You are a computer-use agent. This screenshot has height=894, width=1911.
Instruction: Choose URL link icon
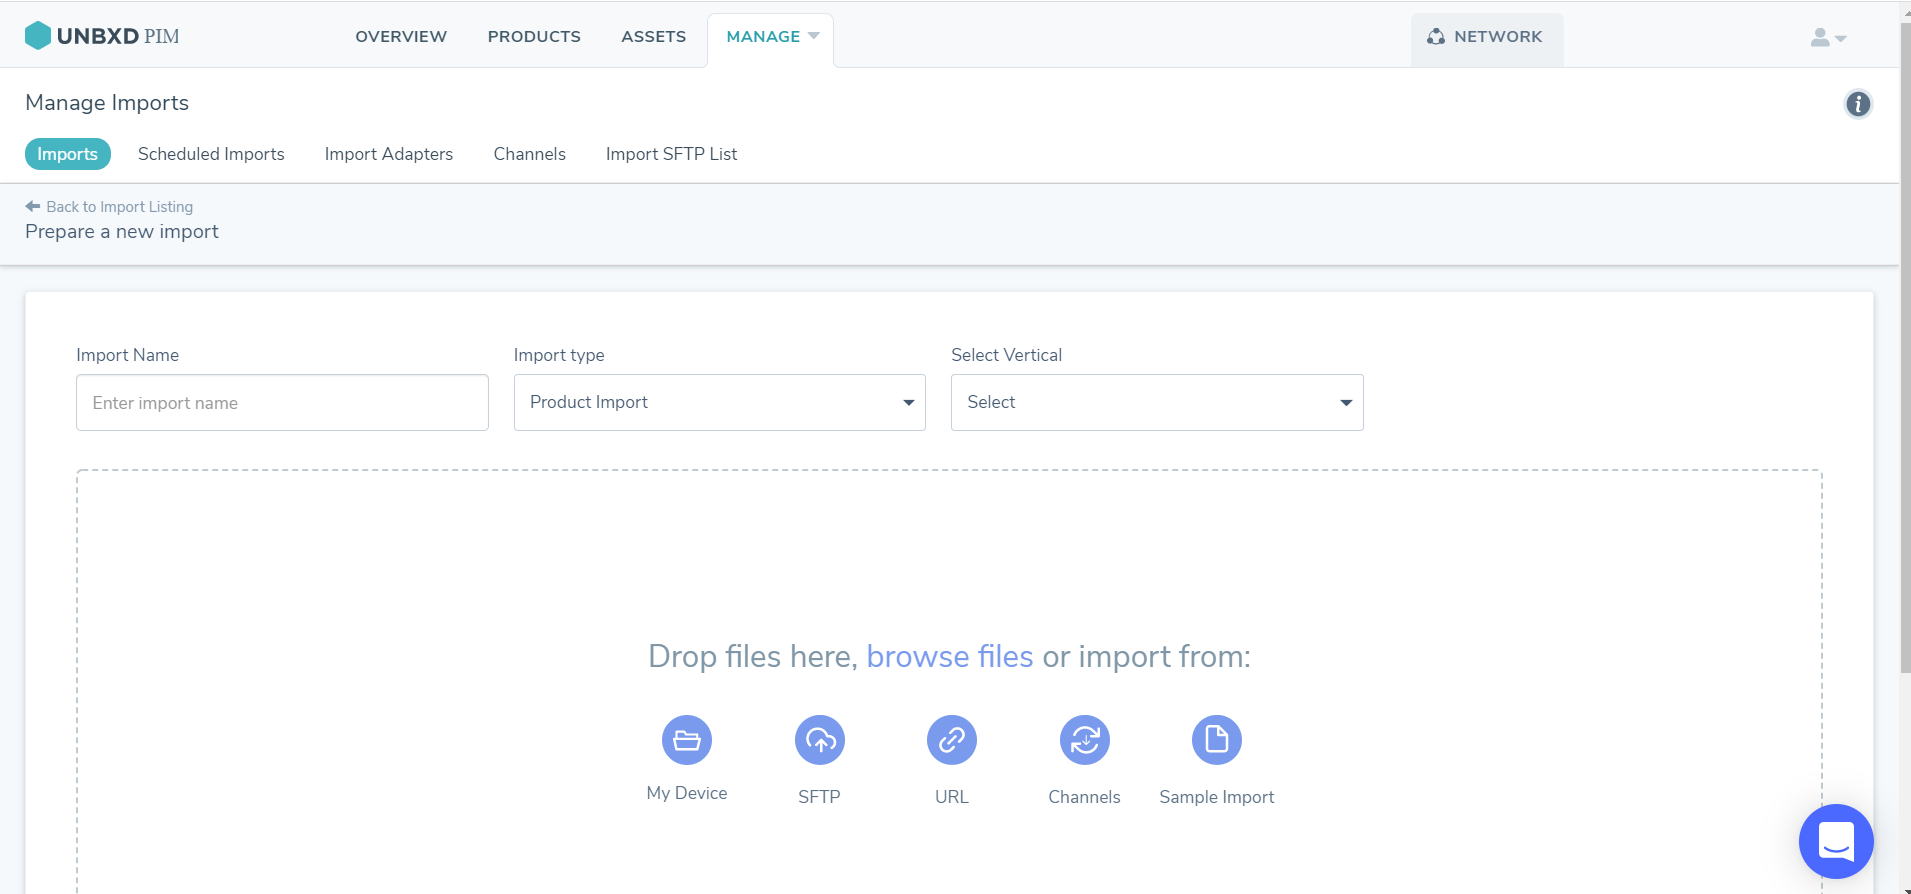(x=952, y=740)
